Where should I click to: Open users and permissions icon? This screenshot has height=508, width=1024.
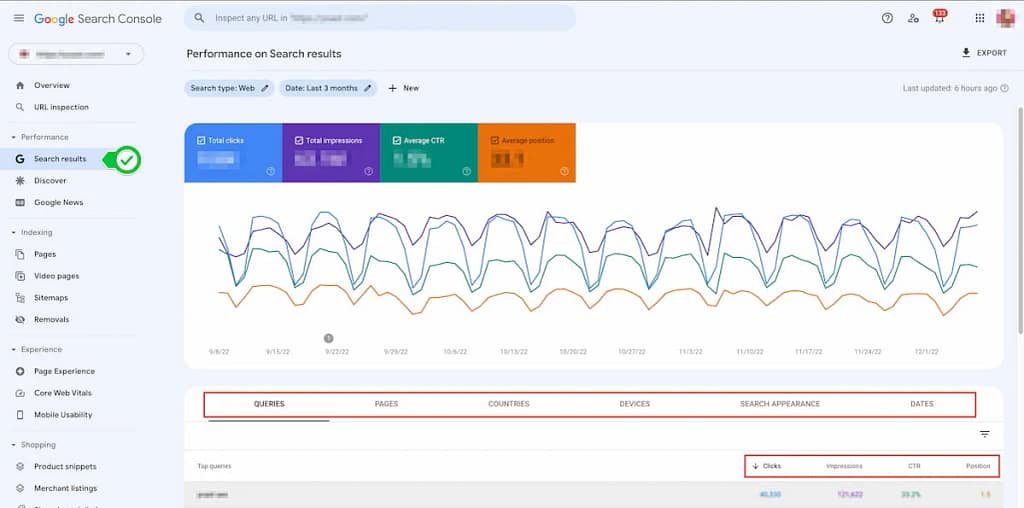click(x=913, y=18)
